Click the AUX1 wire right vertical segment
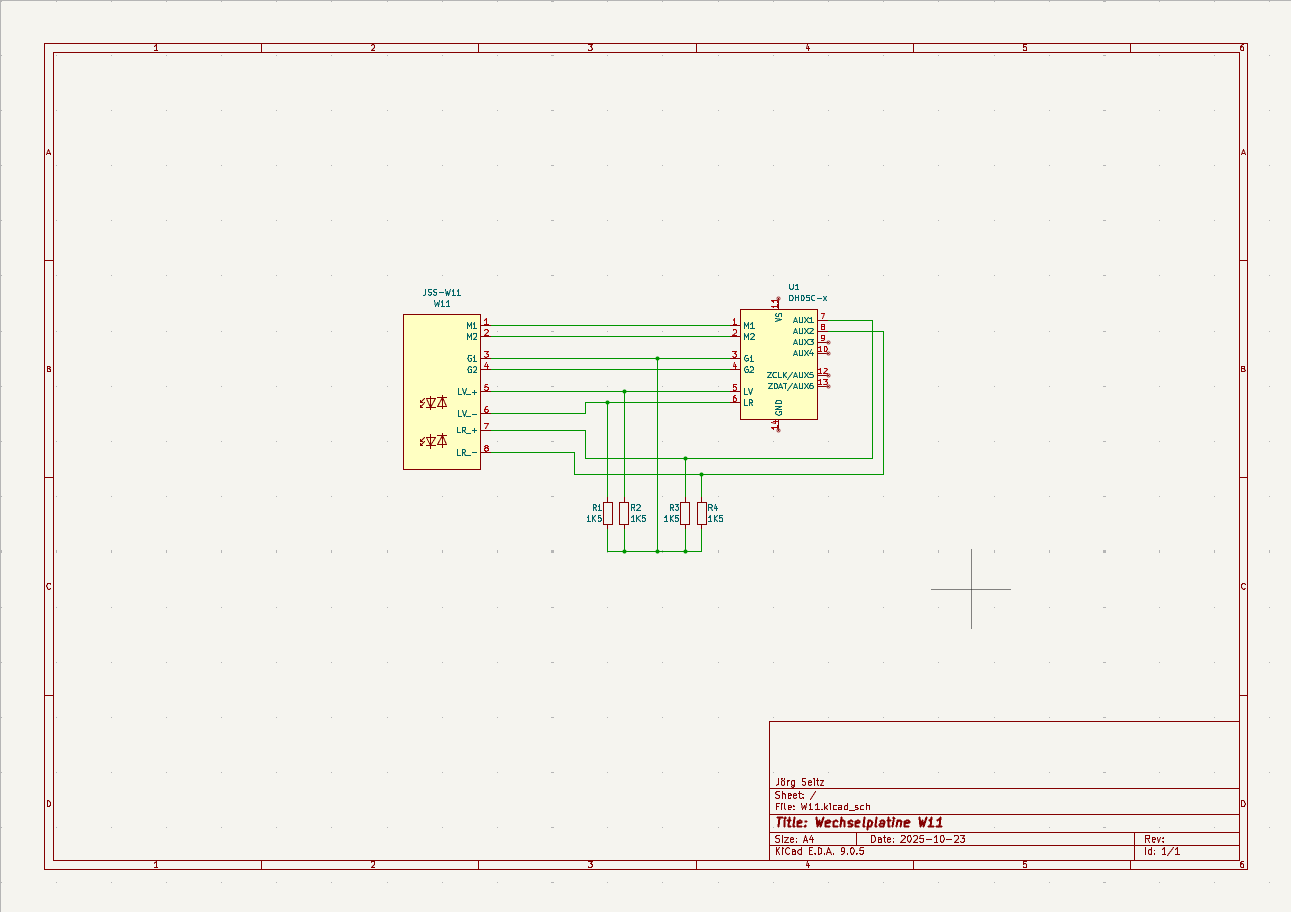Viewport: 1291px width, 912px height. tap(872, 390)
